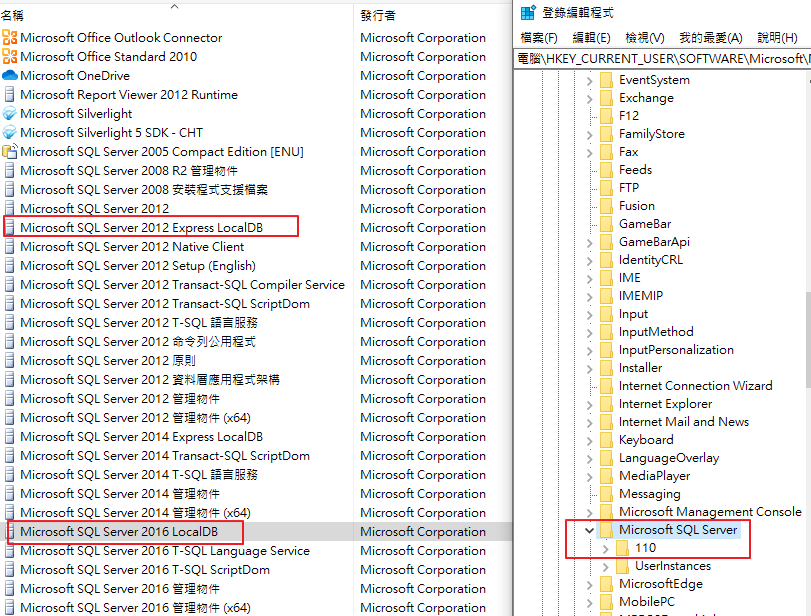Open the 檢視(V) menu in Registry Editor
This screenshot has height=616, width=811.
coord(644,37)
